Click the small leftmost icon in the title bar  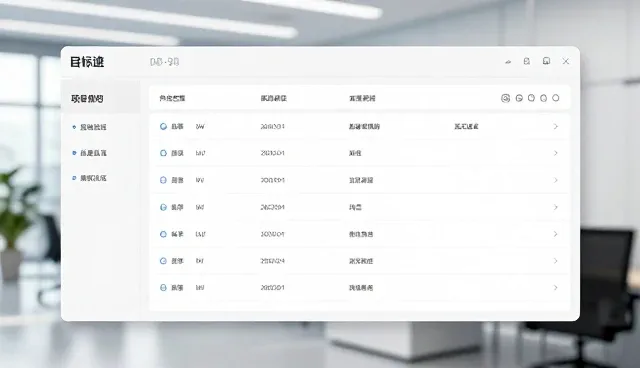[x=508, y=62]
